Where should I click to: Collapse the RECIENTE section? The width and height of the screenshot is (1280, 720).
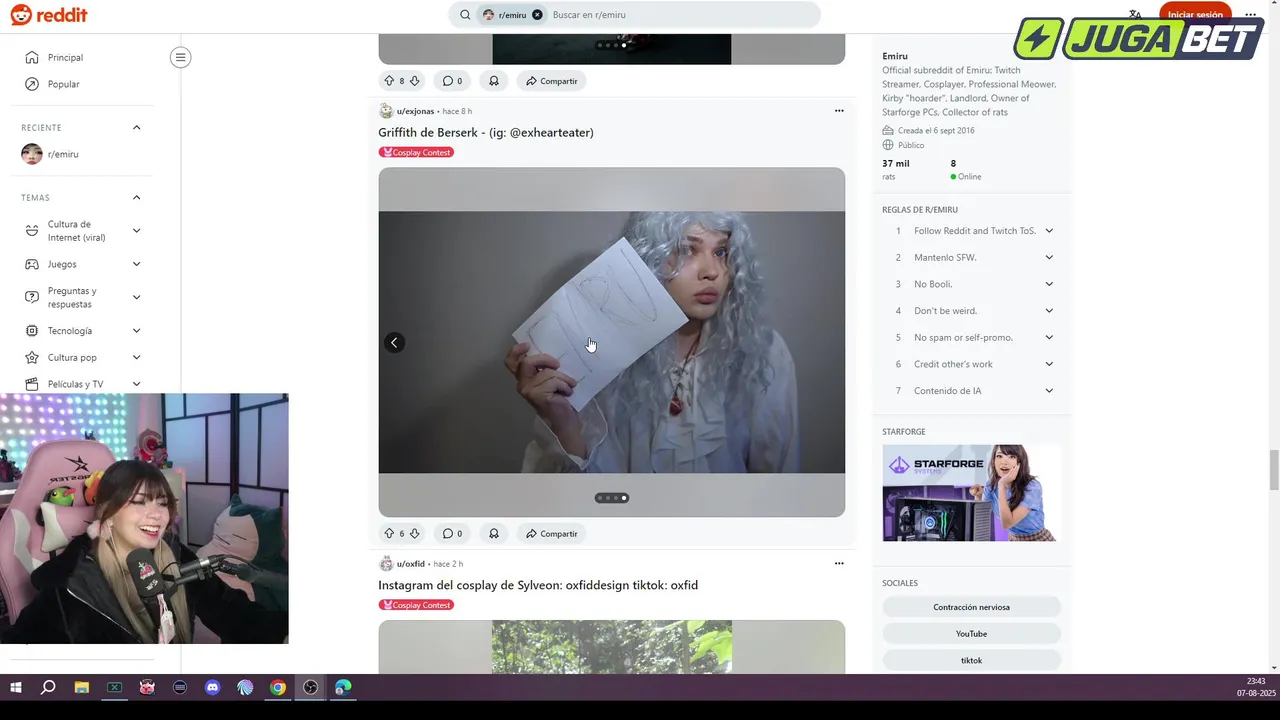(137, 127)
